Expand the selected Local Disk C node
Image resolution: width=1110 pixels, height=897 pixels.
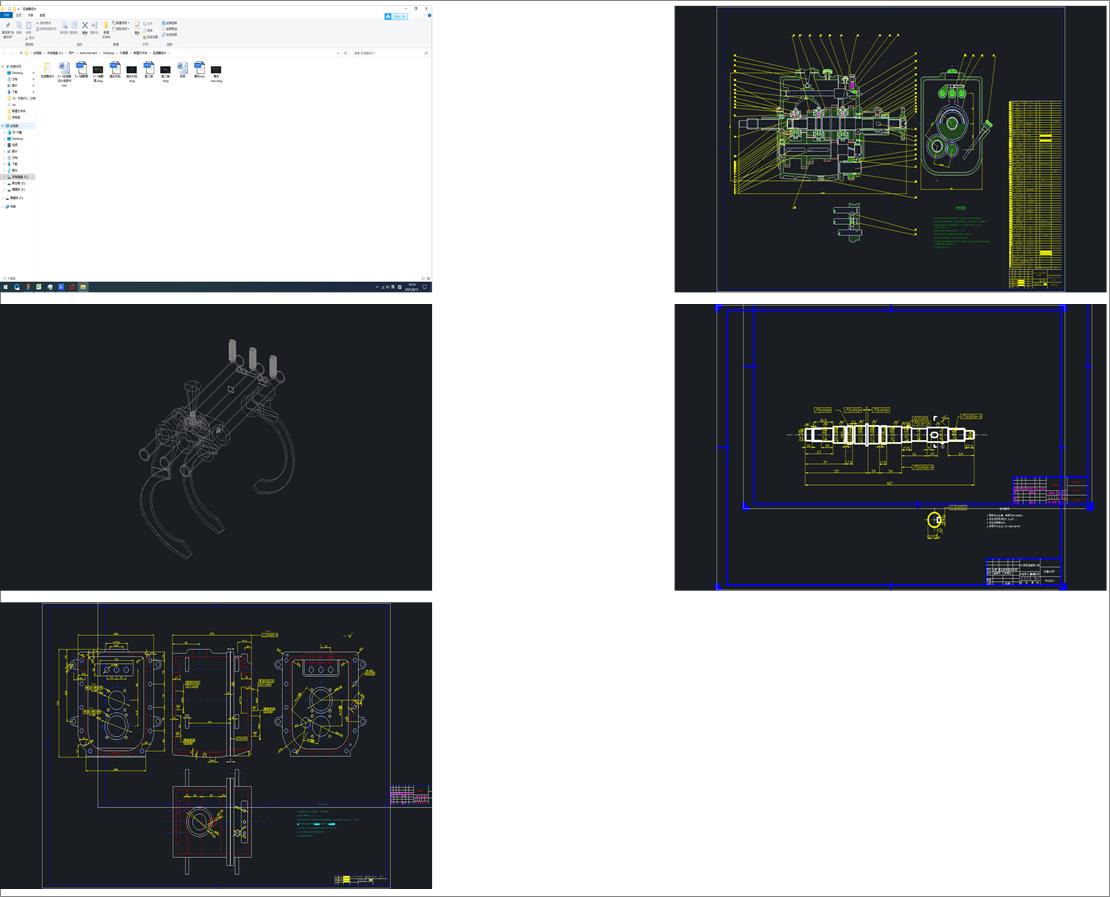[4, 177]
